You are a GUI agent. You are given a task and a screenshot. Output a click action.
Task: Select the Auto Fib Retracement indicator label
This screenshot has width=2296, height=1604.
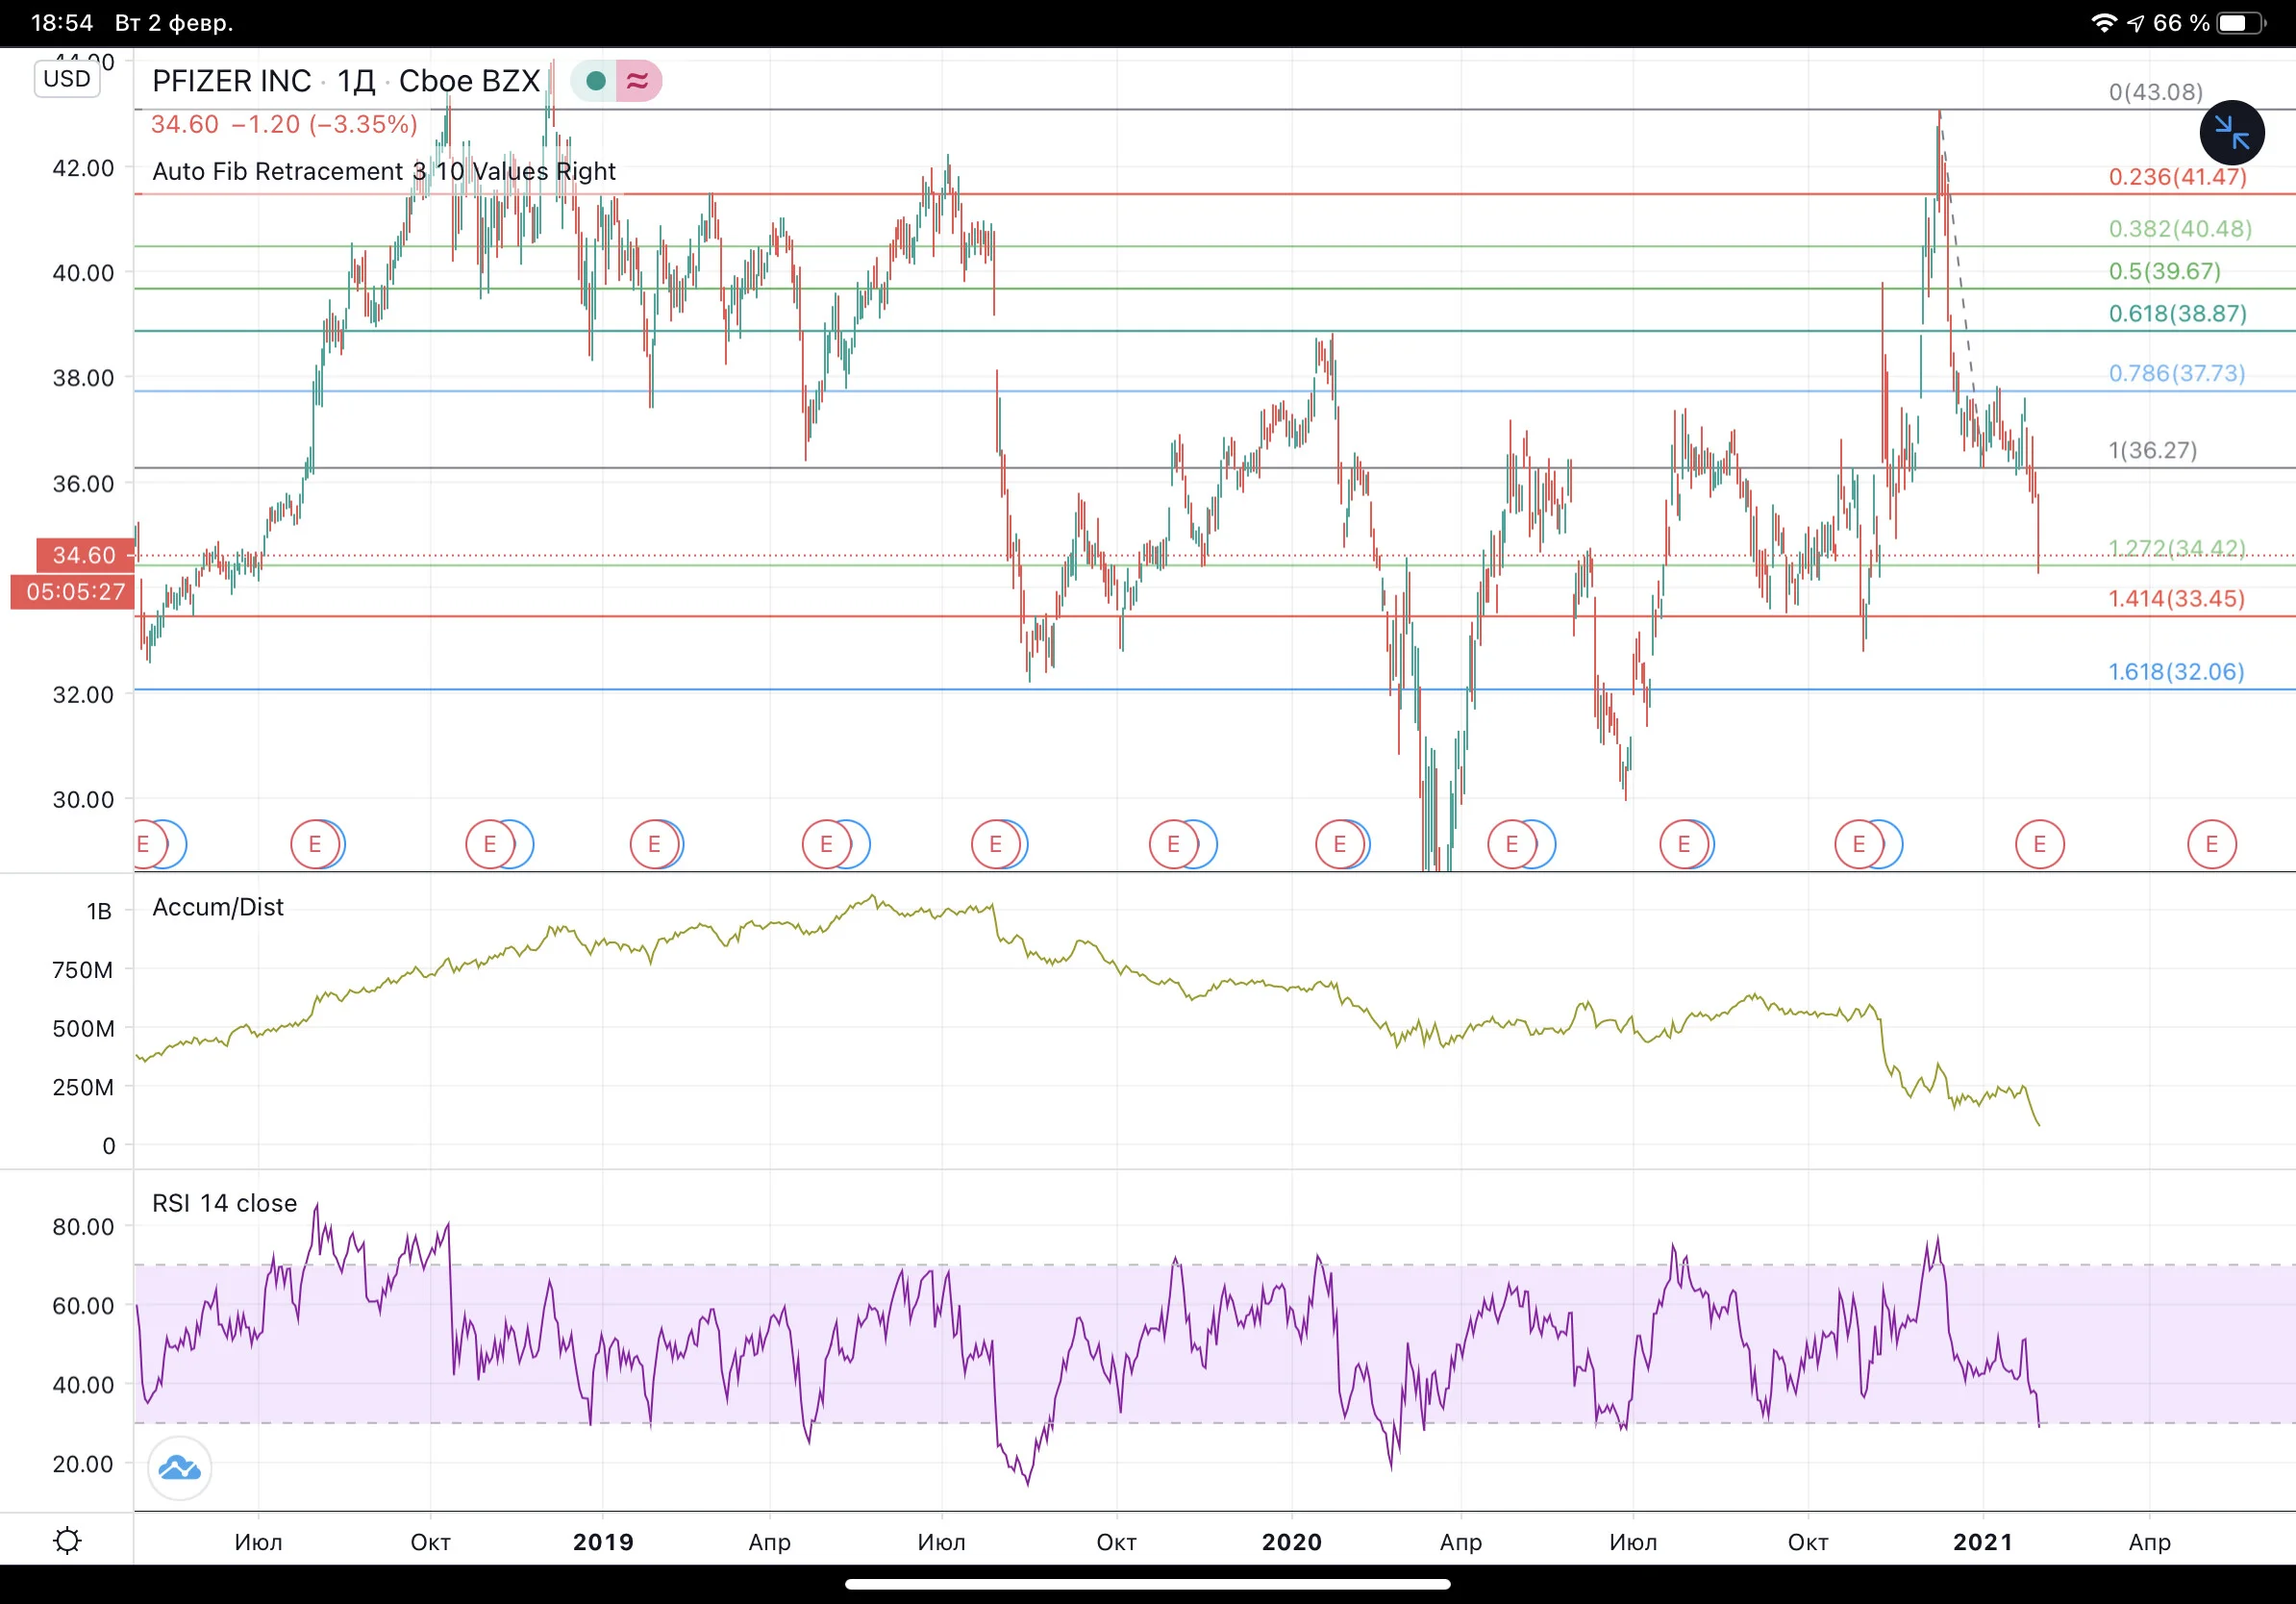(x=384, y=171)
